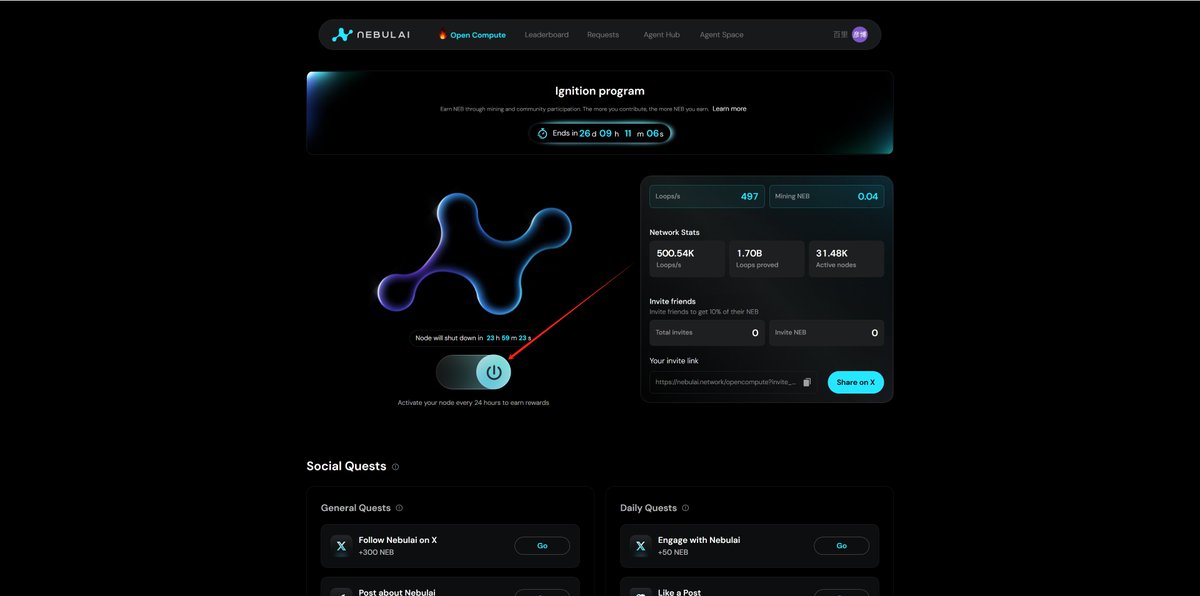Click the +300 NEB reward text
The width and height of the screenshot is (1200, 596).
click(376, 552)
